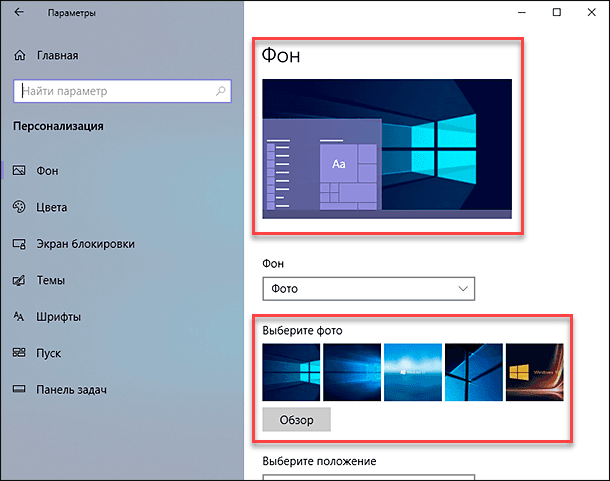The width and height of the screenshot is (610, 481).
Task: Click the Выберите фото label
Action: click(x=302, y=330)
